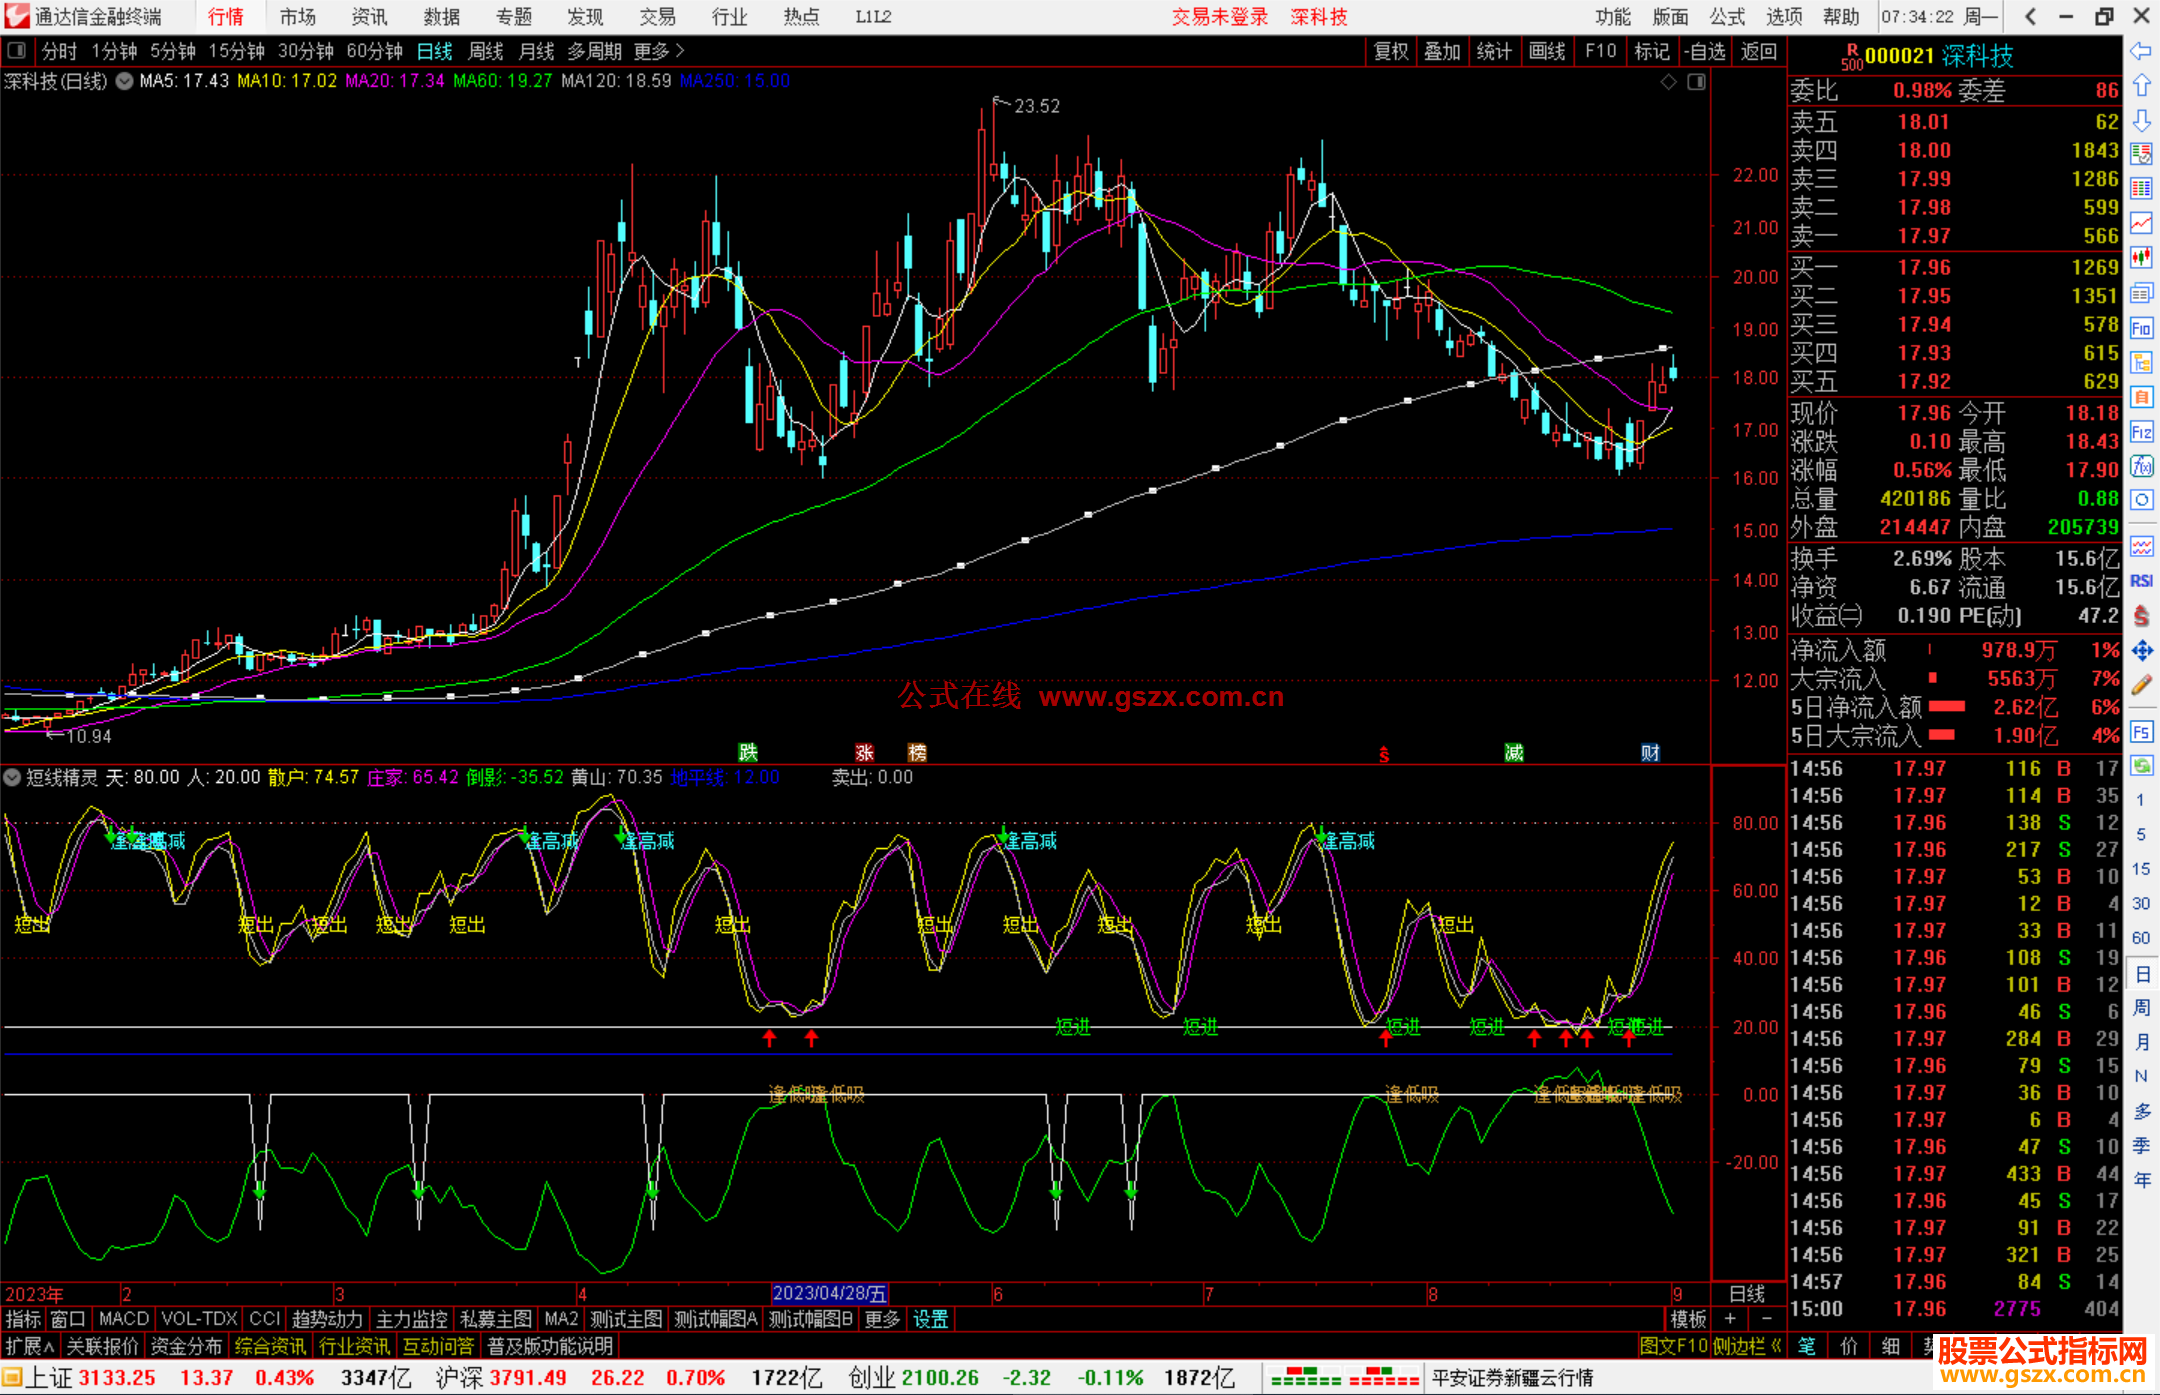The height and width of the screenshot is (1395, 2160).
Task: Open the 公式 menu
Action: [1726, 17]
